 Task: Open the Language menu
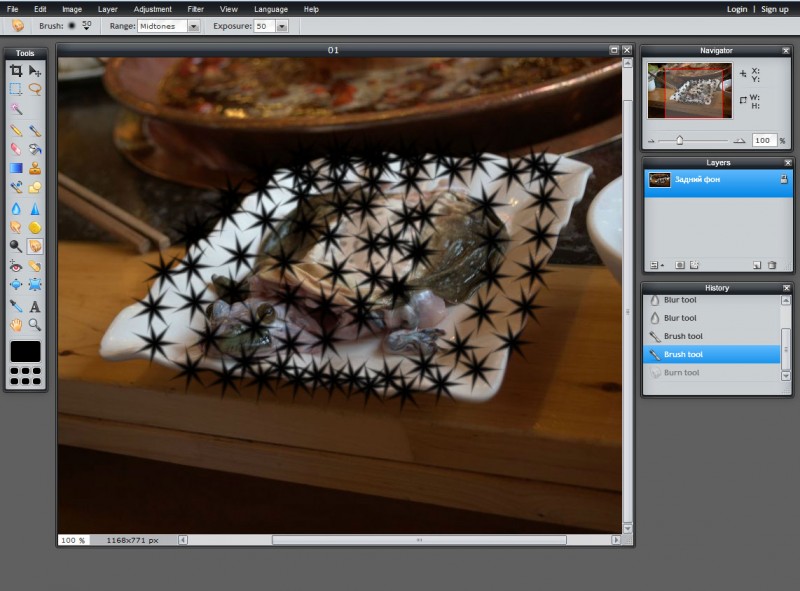[271, 9]
